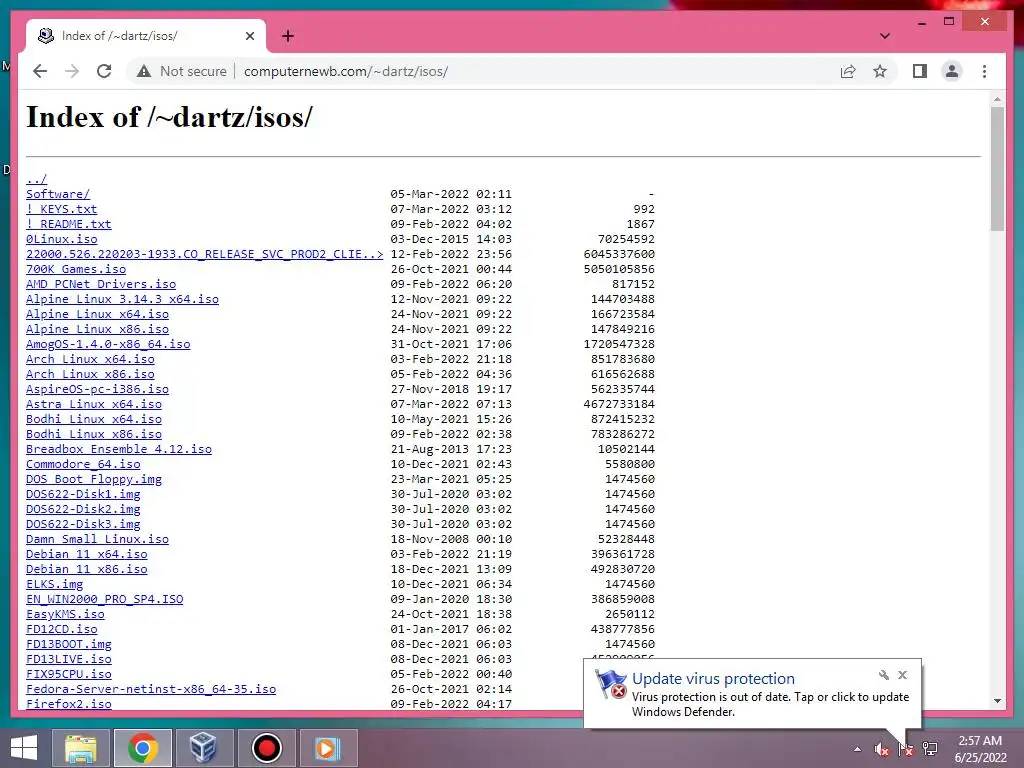1024x768 pixels.
Task: Download 700K_Games.iso
Action: point(76,269)
